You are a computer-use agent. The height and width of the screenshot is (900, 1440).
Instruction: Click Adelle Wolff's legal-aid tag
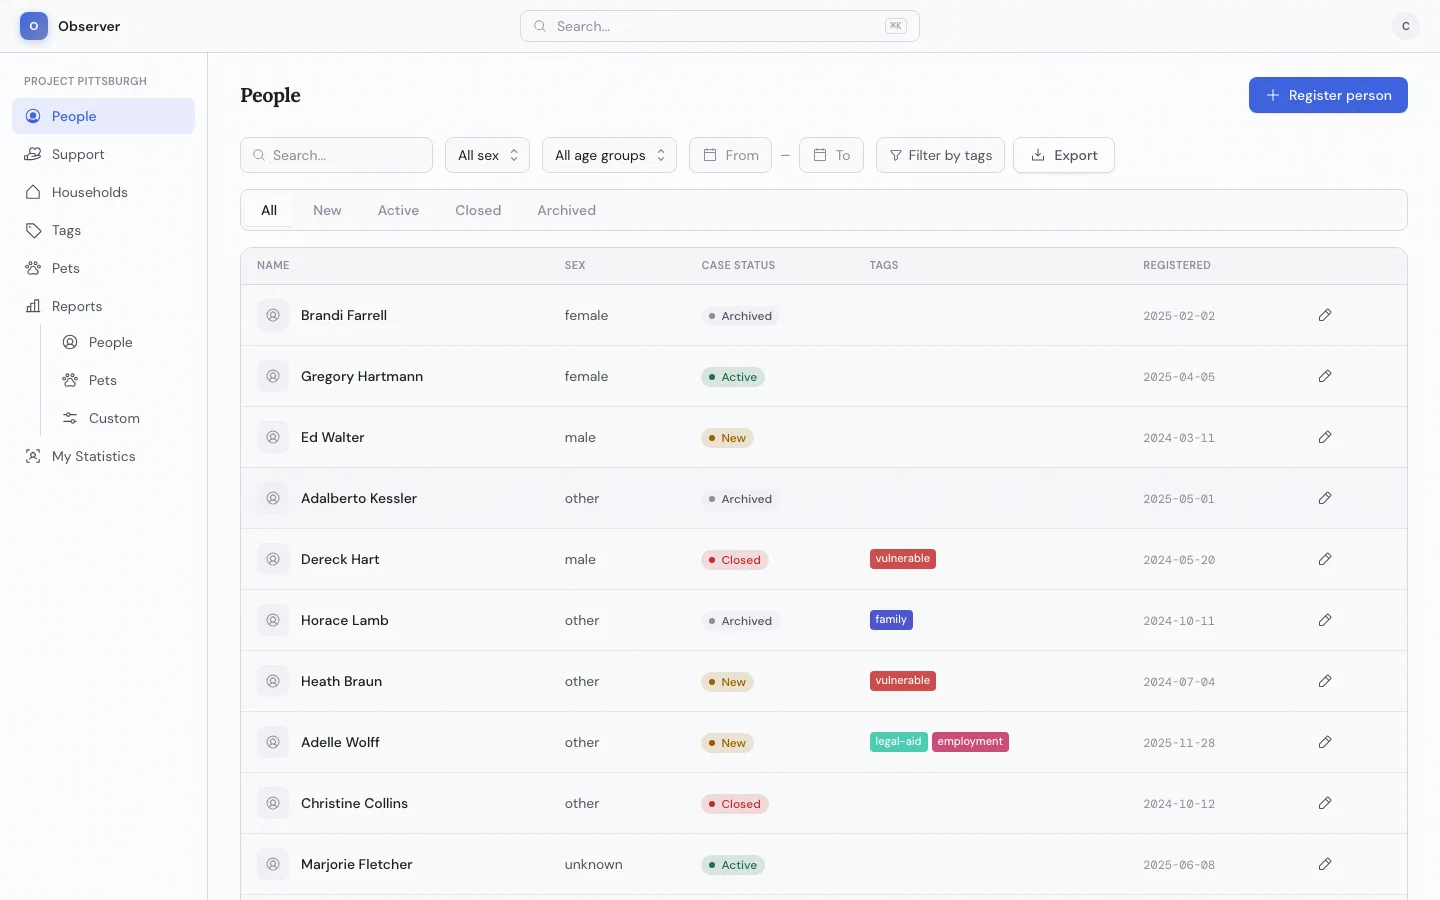[x=898, y=742]
